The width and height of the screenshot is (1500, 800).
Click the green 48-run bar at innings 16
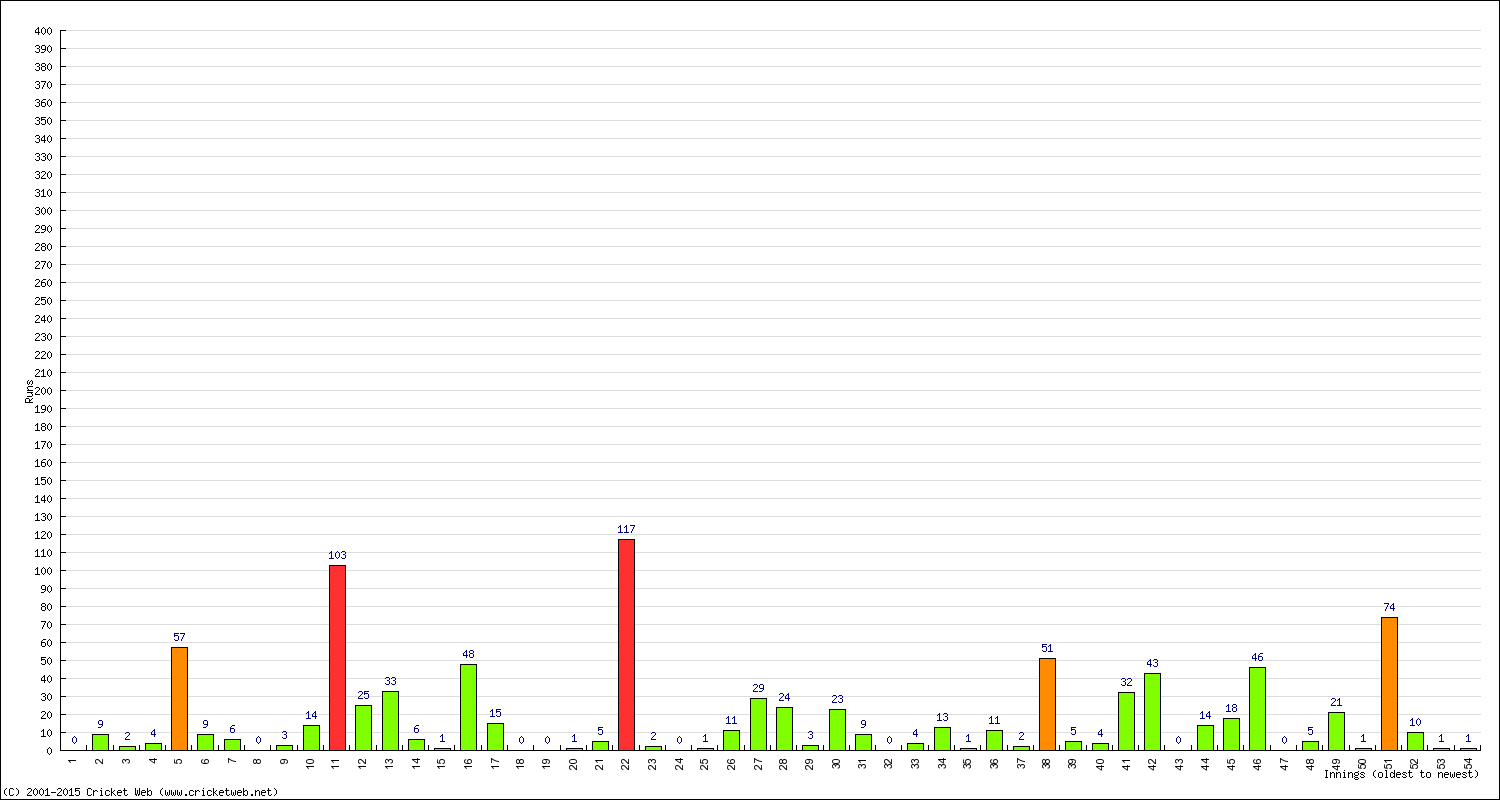coord(468,707)
